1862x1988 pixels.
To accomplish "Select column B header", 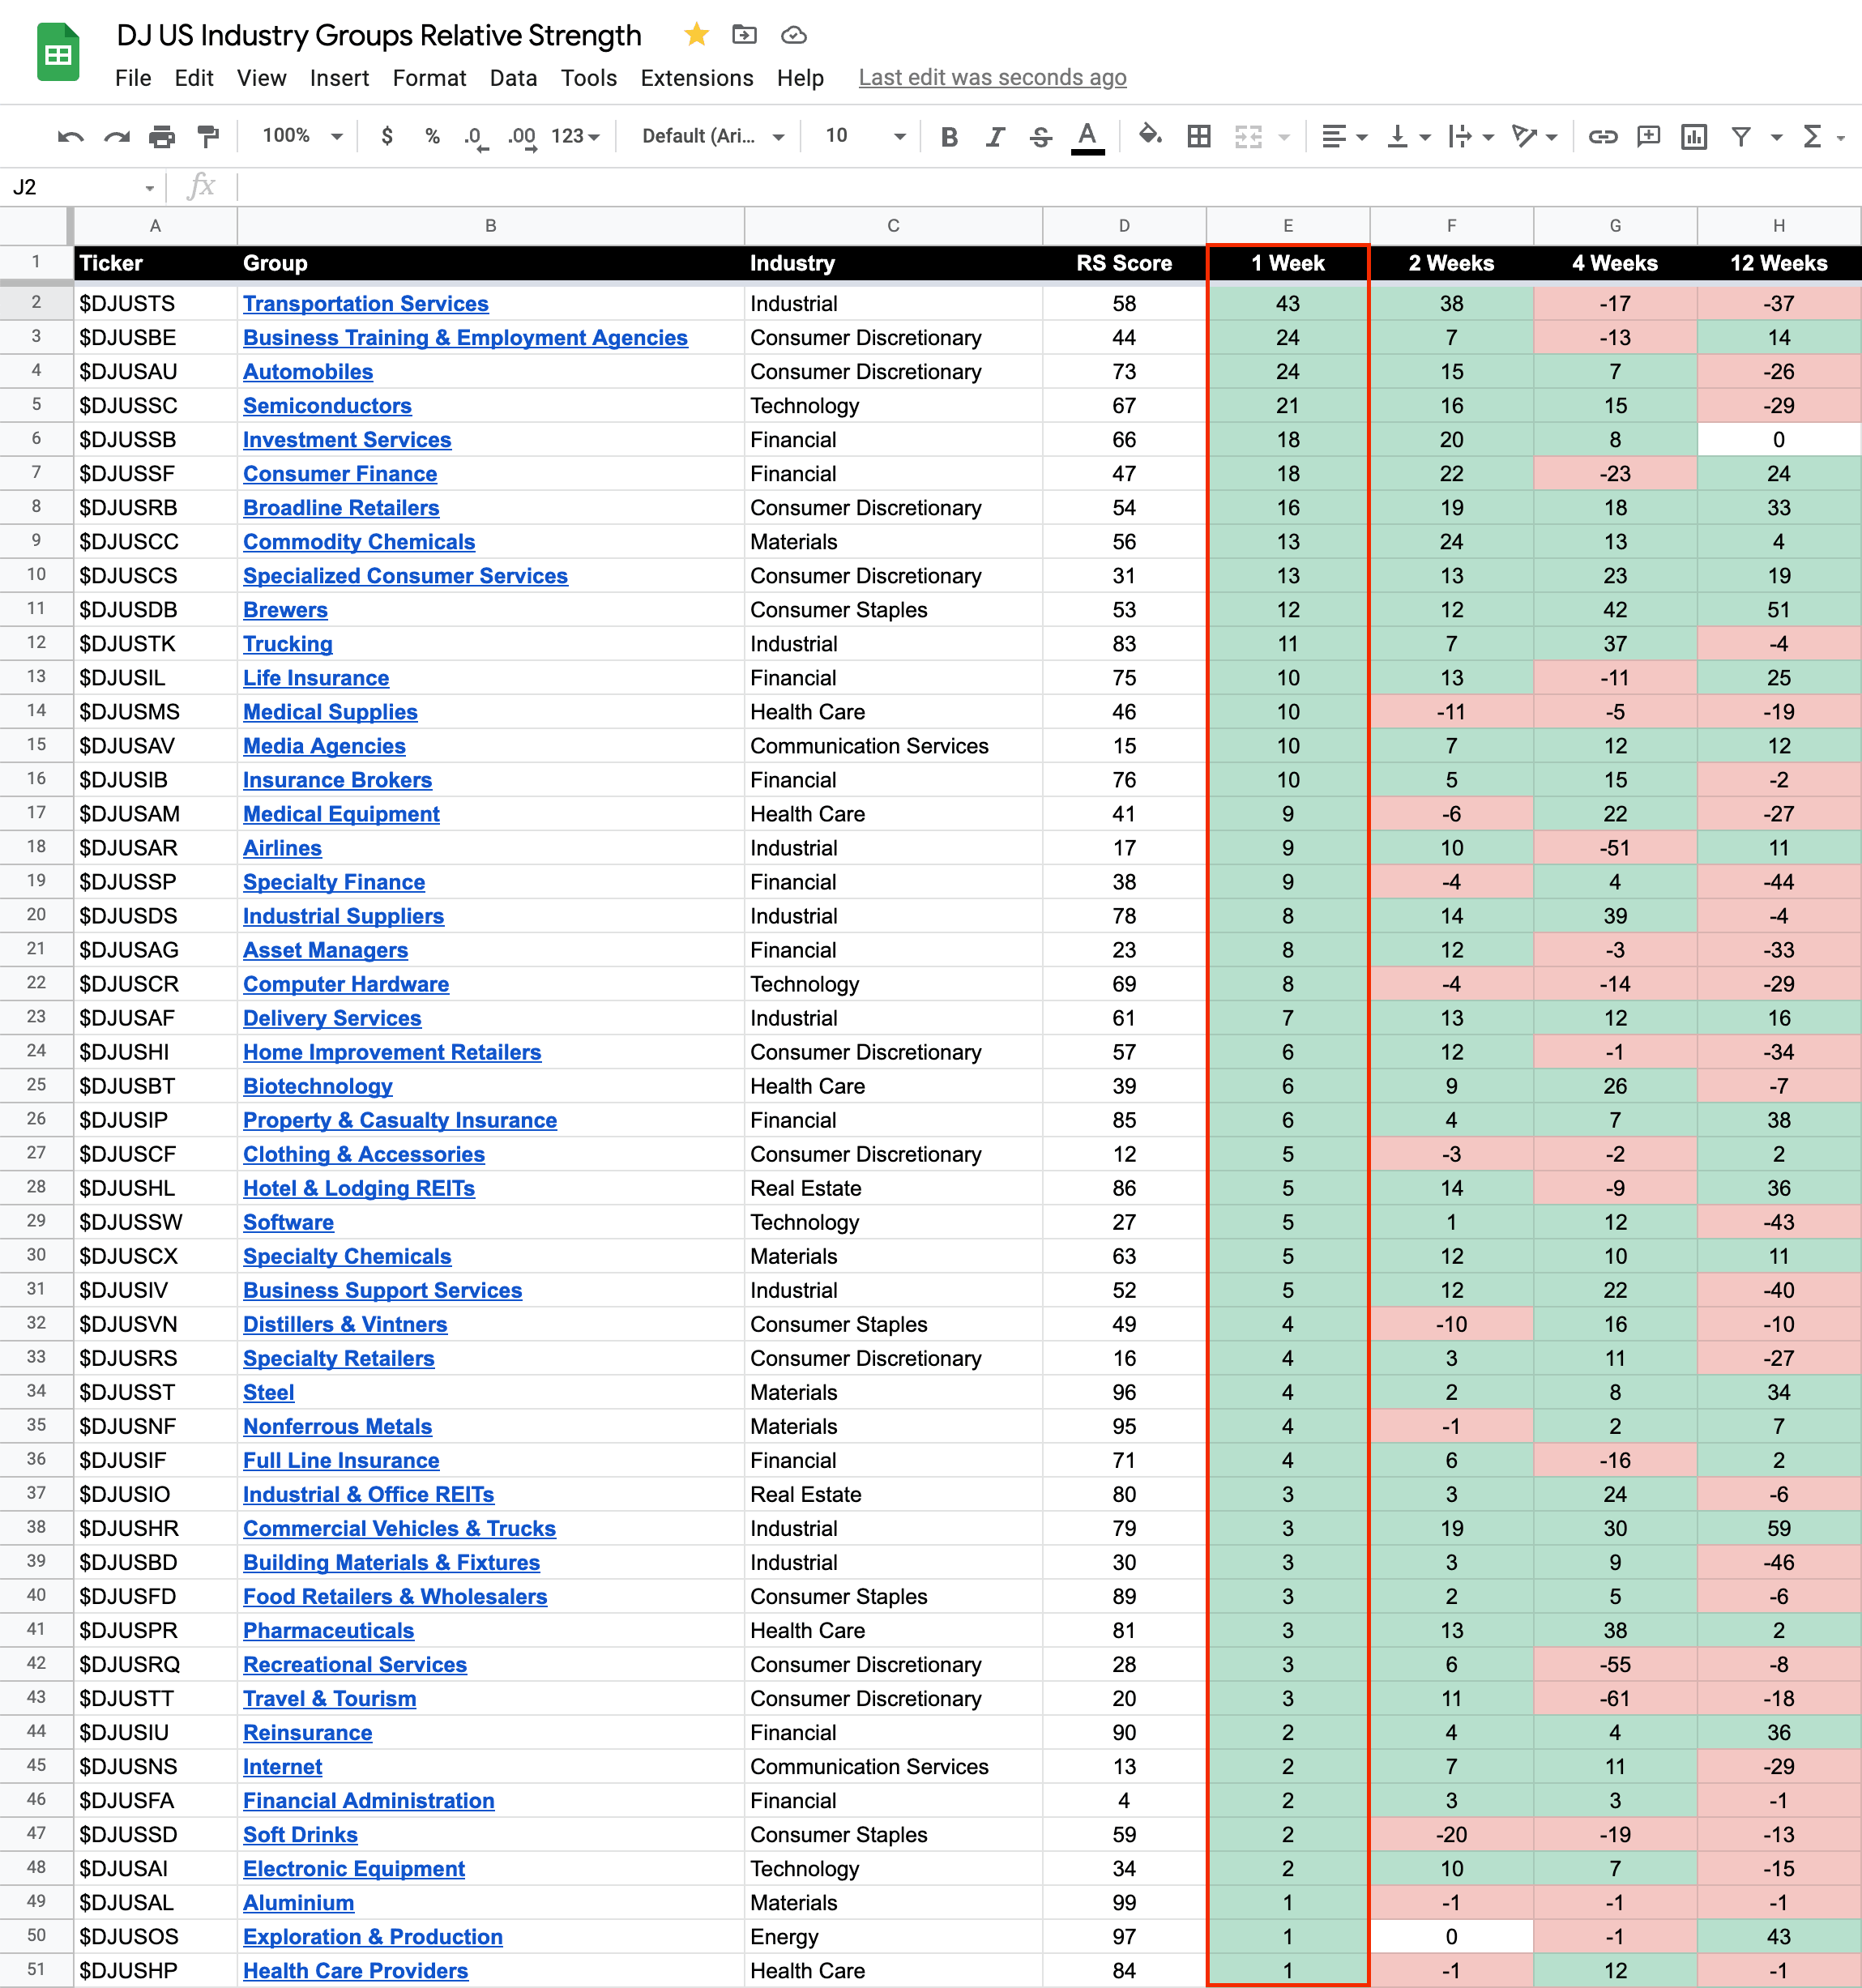I will pos(491,226).
